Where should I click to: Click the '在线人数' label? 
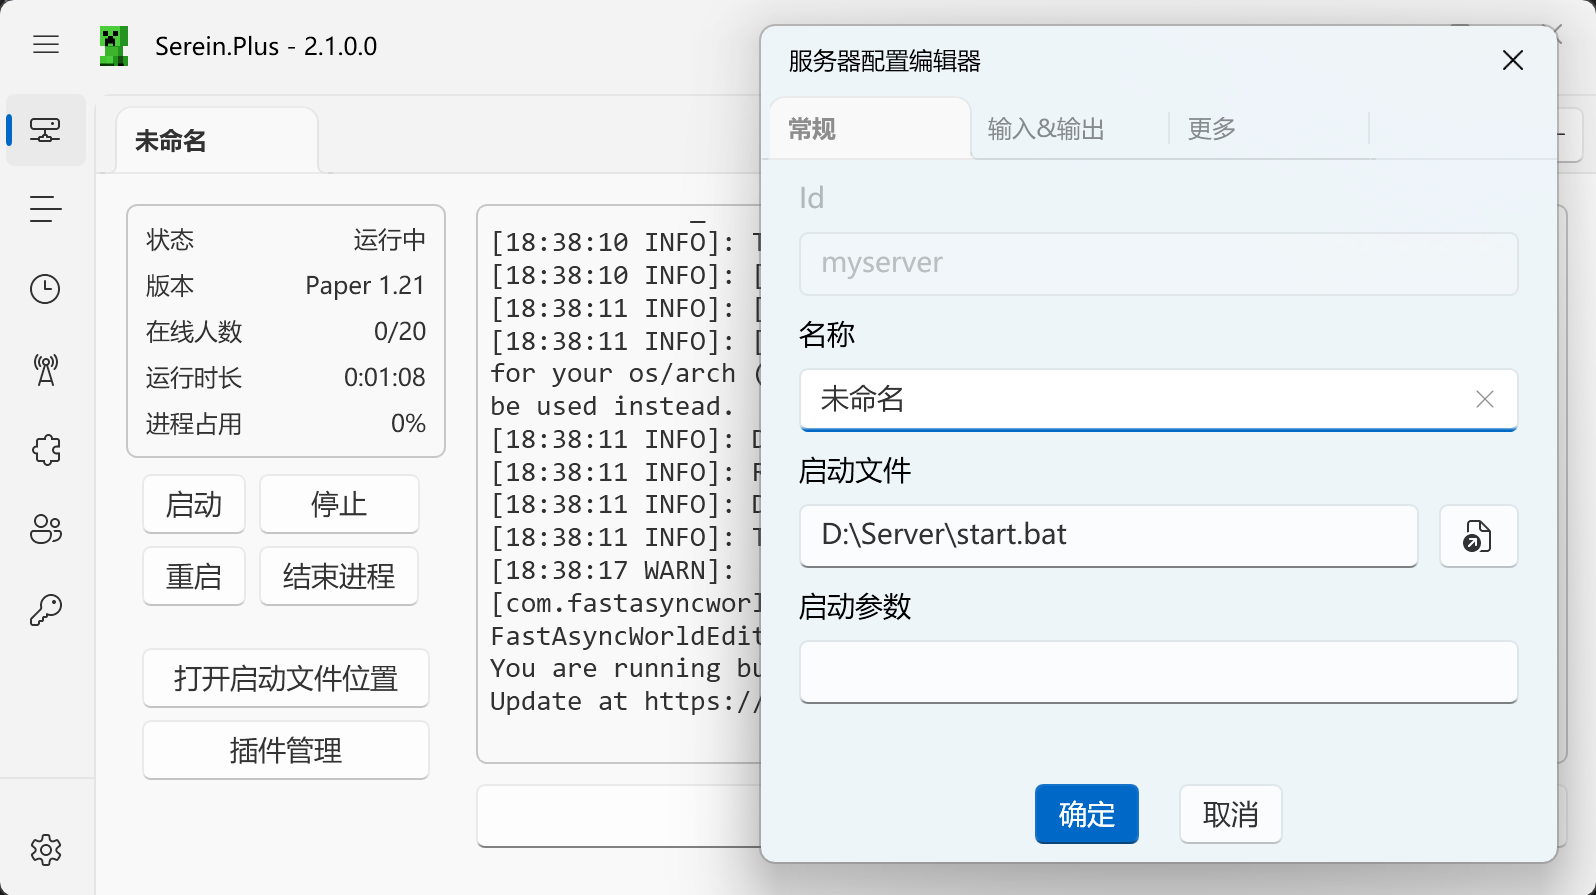(x=194, y=332)
